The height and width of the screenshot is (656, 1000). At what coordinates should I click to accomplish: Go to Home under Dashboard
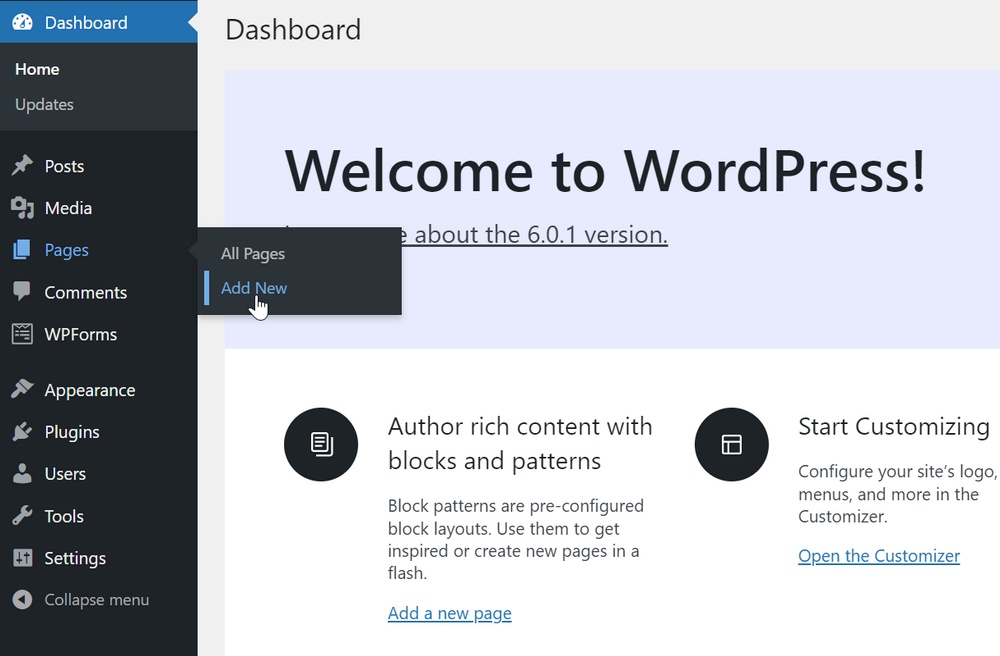pos(37,69)
